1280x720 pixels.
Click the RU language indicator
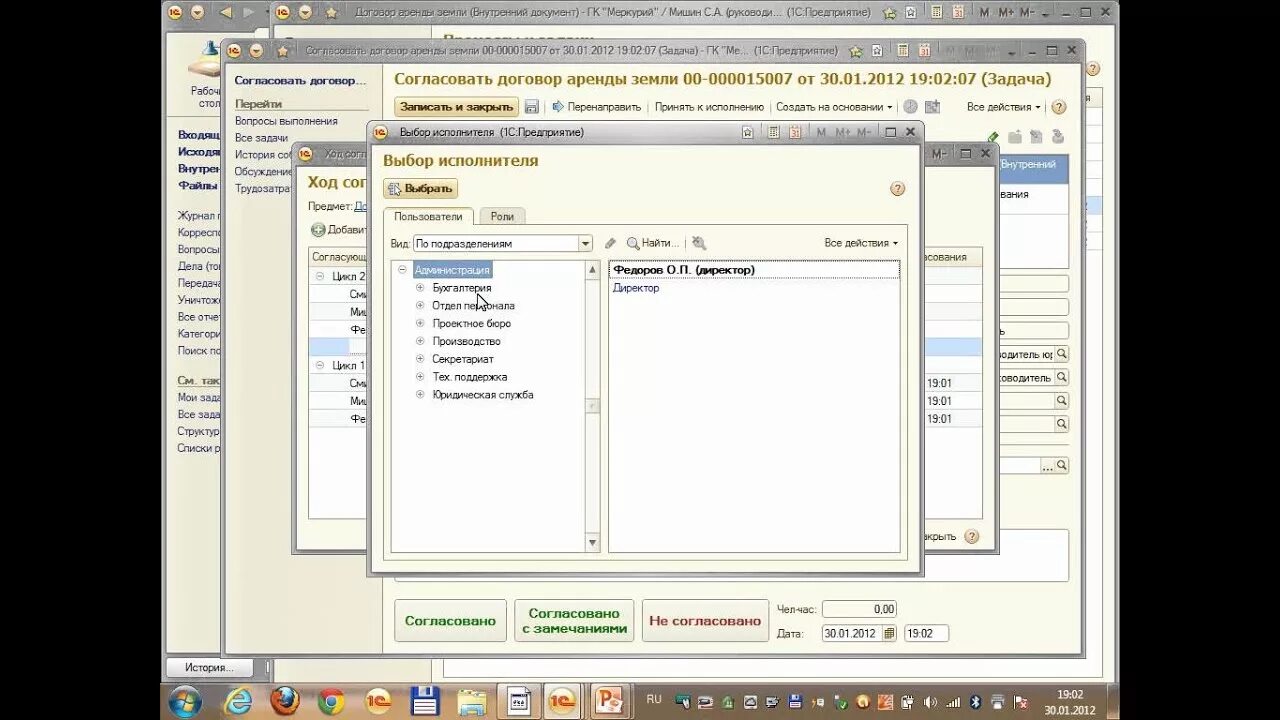[x=654, y=698]
